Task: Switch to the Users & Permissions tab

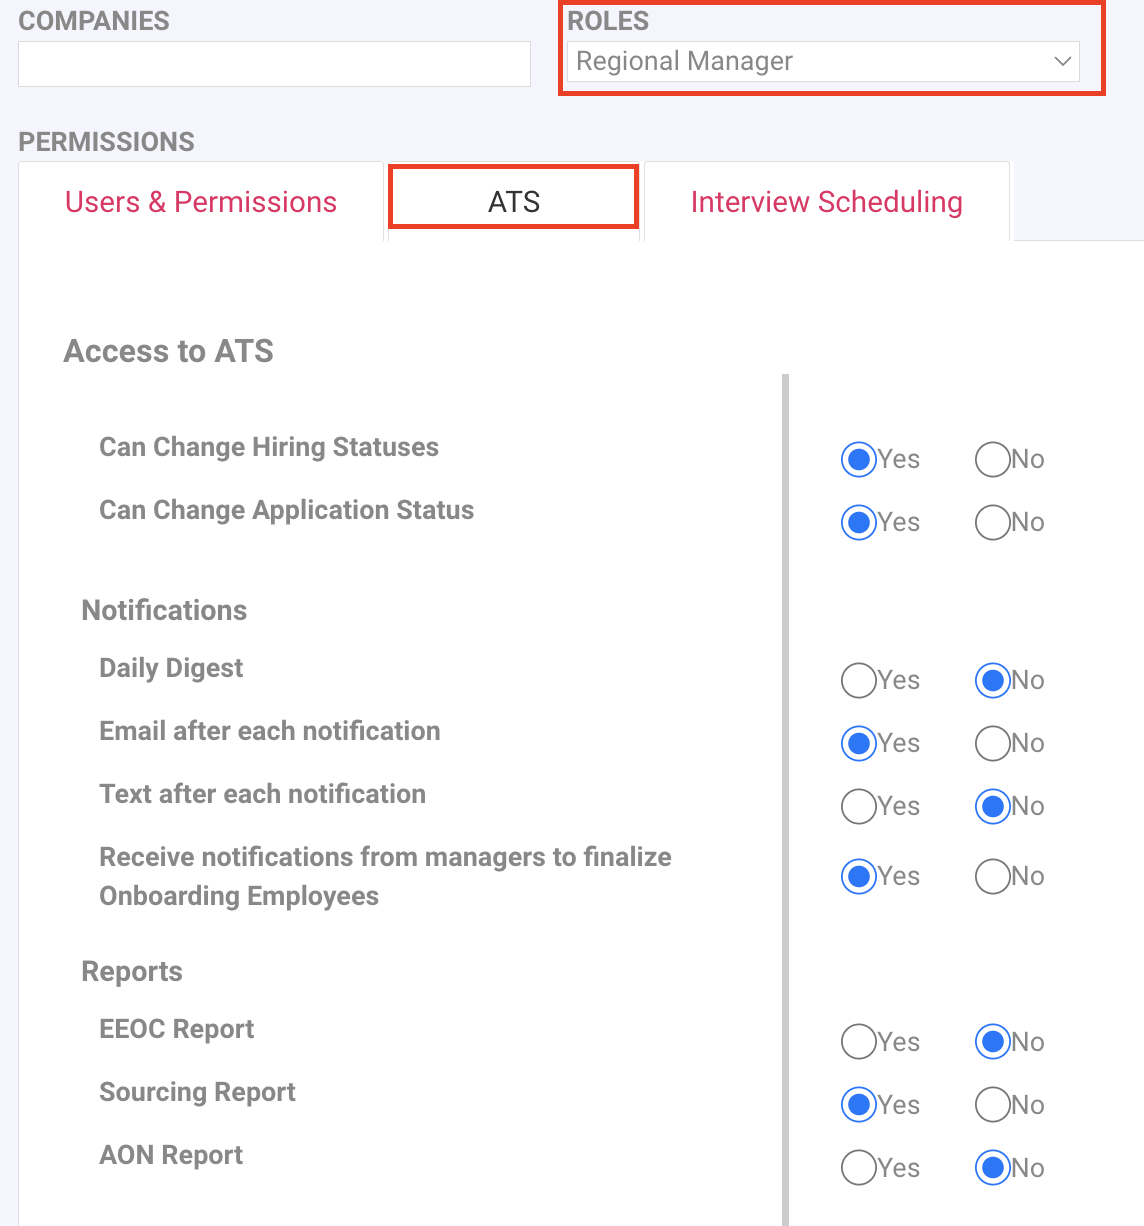Action: (201, 202)
